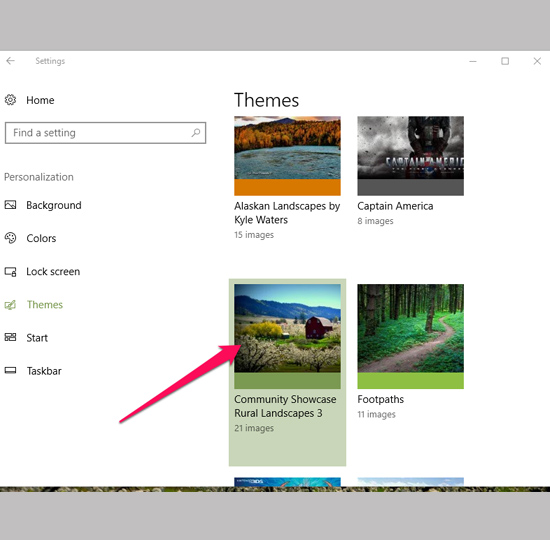Screen dimensions: 550x540
Task: Minimize the Settings window
Action: [x=473, y=61]
